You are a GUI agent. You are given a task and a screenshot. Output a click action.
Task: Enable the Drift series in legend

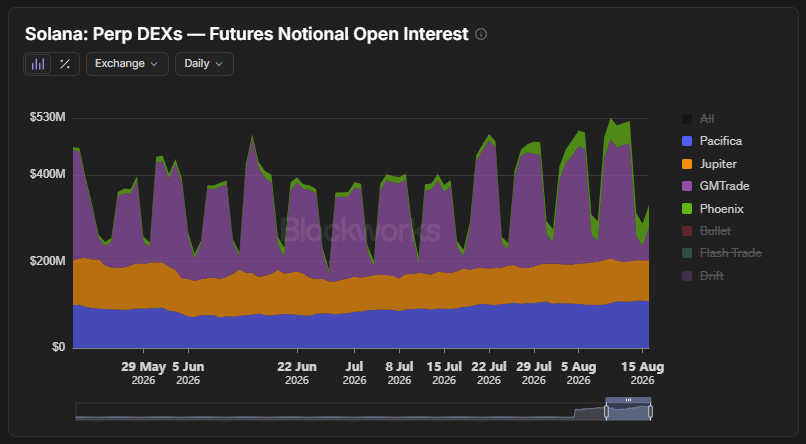[703, 276]
